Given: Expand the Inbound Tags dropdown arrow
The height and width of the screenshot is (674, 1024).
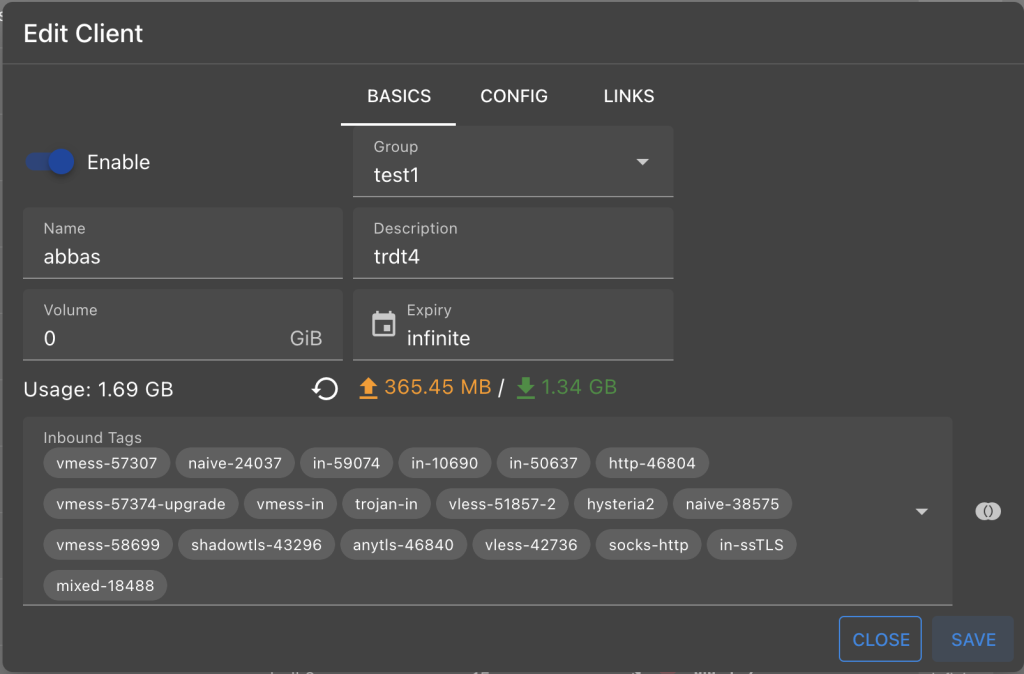Looking at the screenshot, I should tap(921, 511).
